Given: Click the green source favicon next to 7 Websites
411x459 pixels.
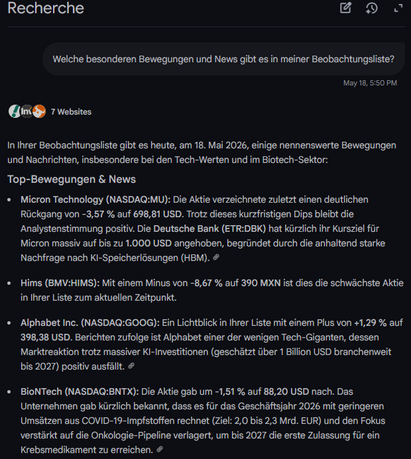Looking at the screenshot, I should (x=14, y=111).
